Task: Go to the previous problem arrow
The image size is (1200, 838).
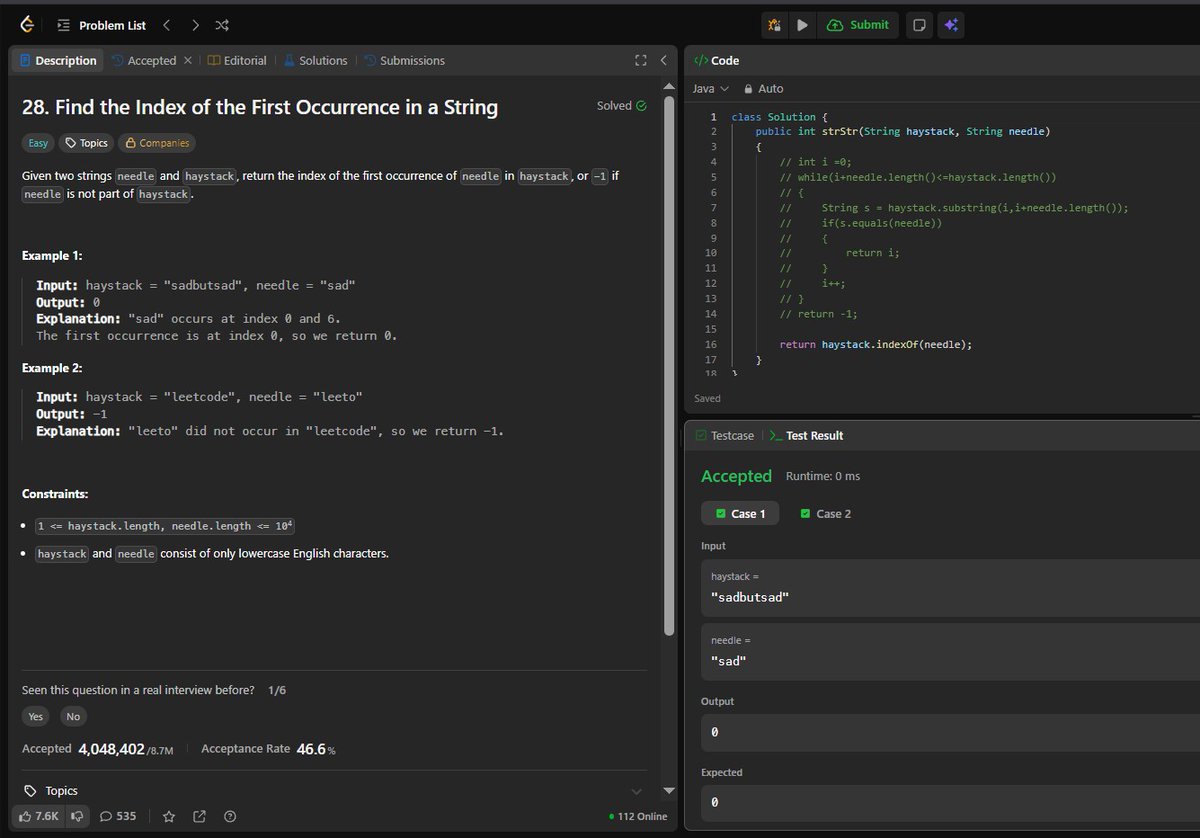Action: (167, 25)
